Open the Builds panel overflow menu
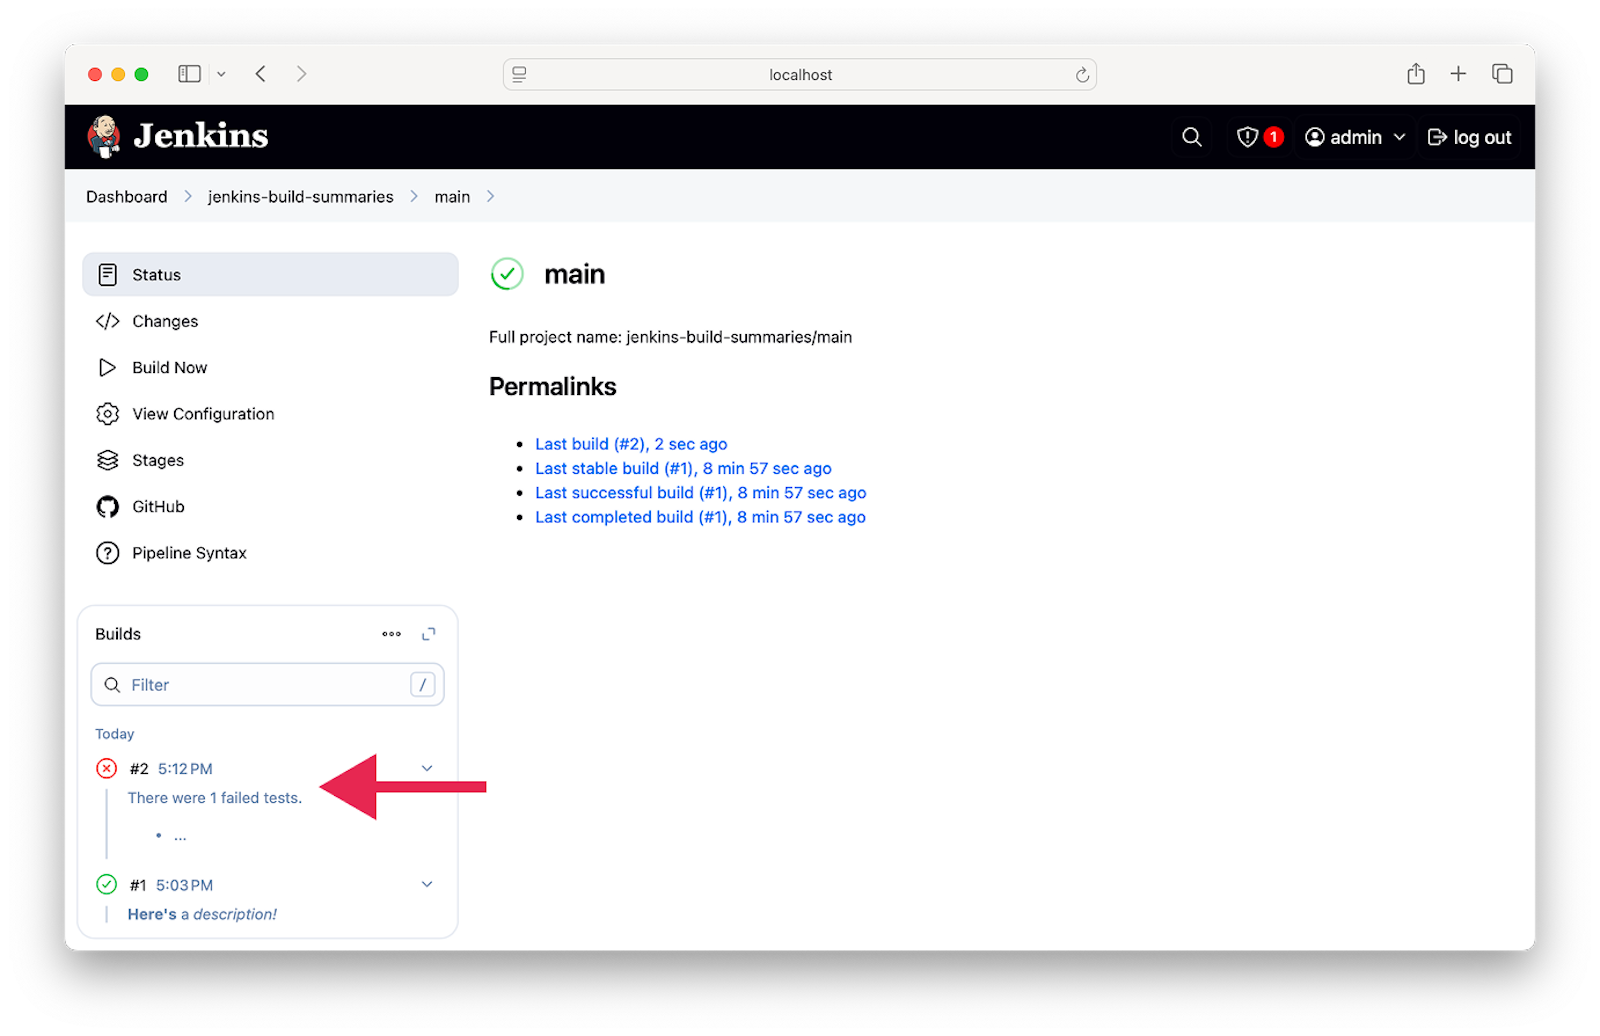 [x=391, y=633]
